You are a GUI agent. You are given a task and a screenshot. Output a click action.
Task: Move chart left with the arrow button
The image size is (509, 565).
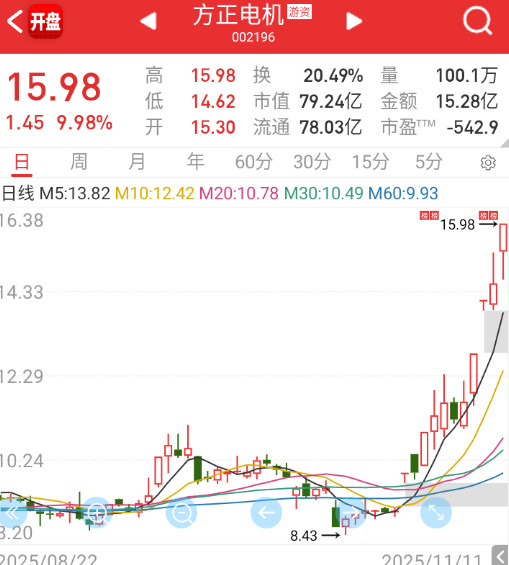coord(266,513)
